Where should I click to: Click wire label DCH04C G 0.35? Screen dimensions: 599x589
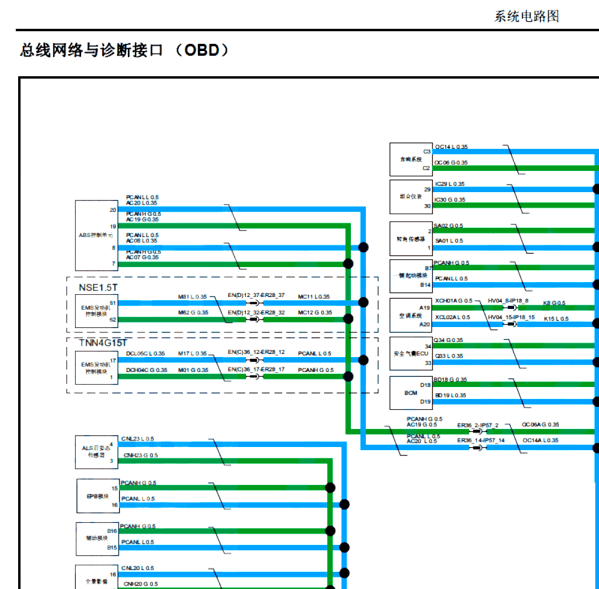point(147,370)
